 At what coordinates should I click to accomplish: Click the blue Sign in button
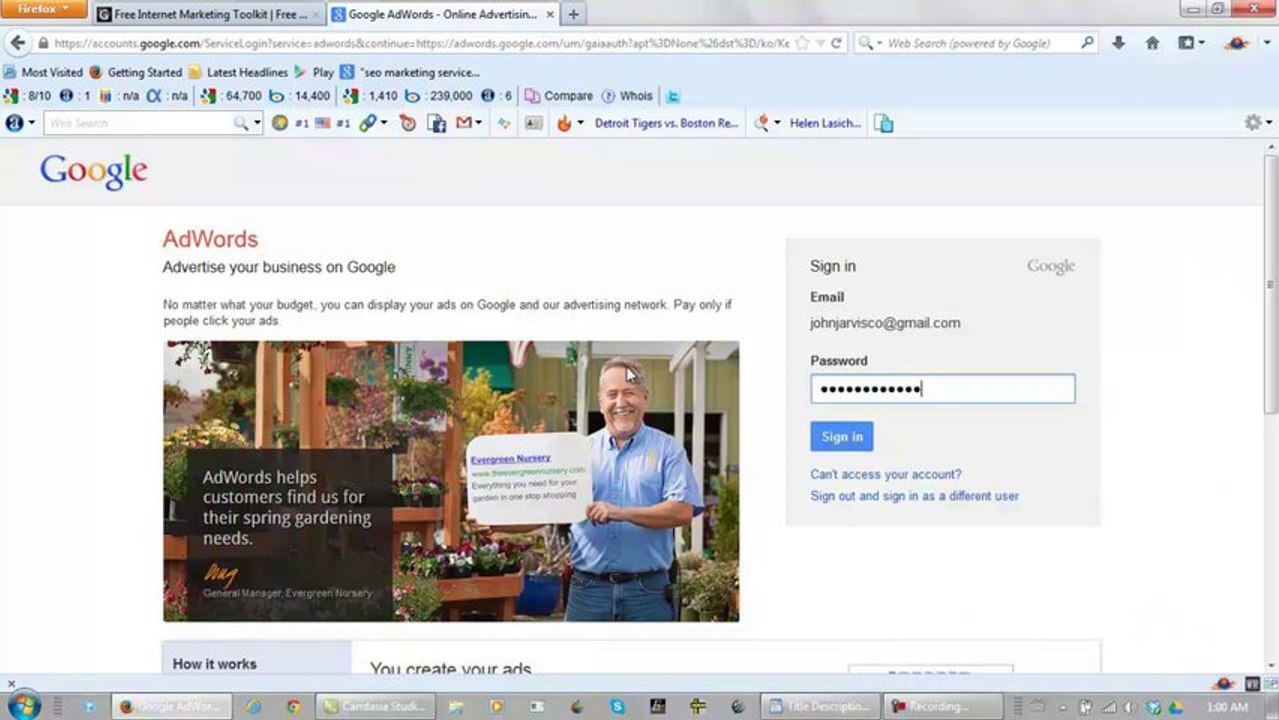(x=842, y=436)
